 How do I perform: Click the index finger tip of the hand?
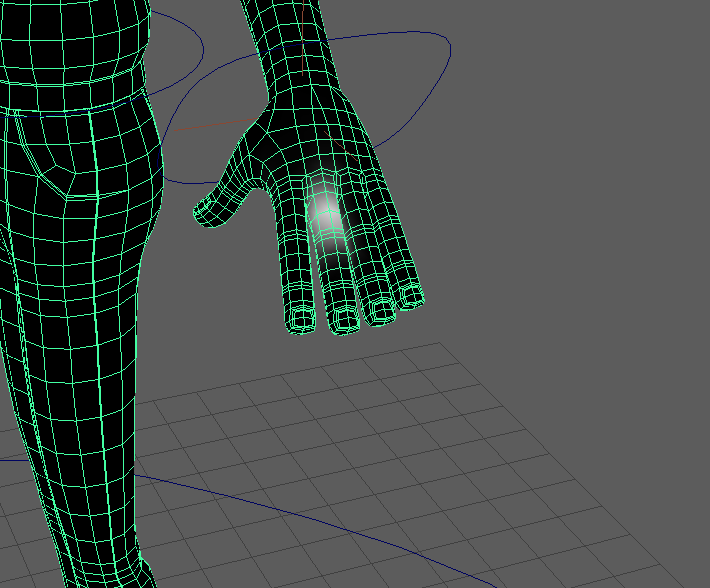(x=300, y=320)
